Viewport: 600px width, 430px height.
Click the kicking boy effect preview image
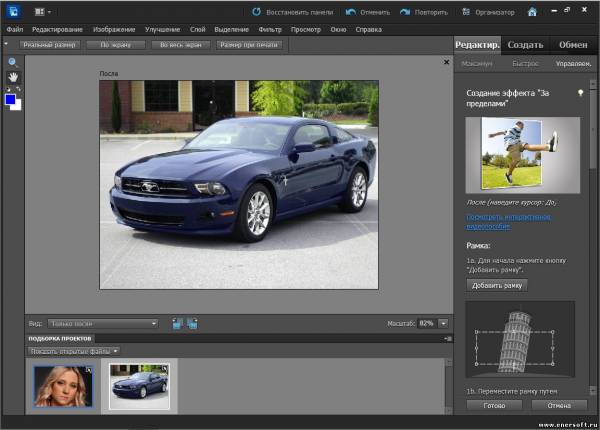pos(522,155)
